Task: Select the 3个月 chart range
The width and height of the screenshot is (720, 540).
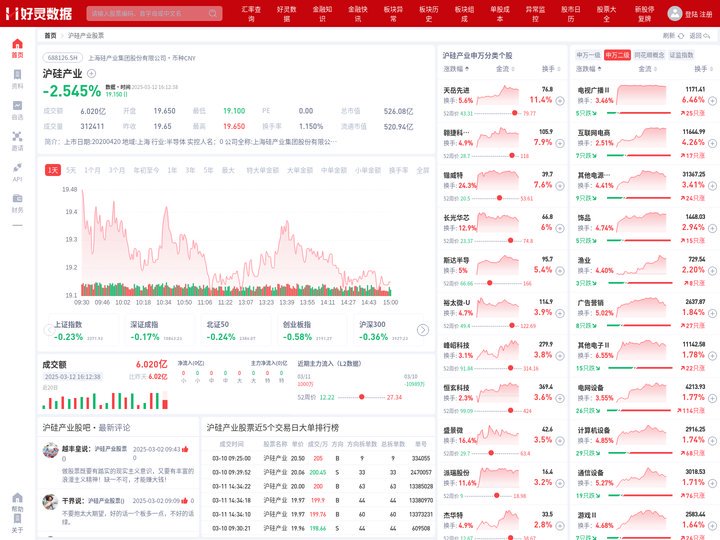Action: [x=117, y=170]
